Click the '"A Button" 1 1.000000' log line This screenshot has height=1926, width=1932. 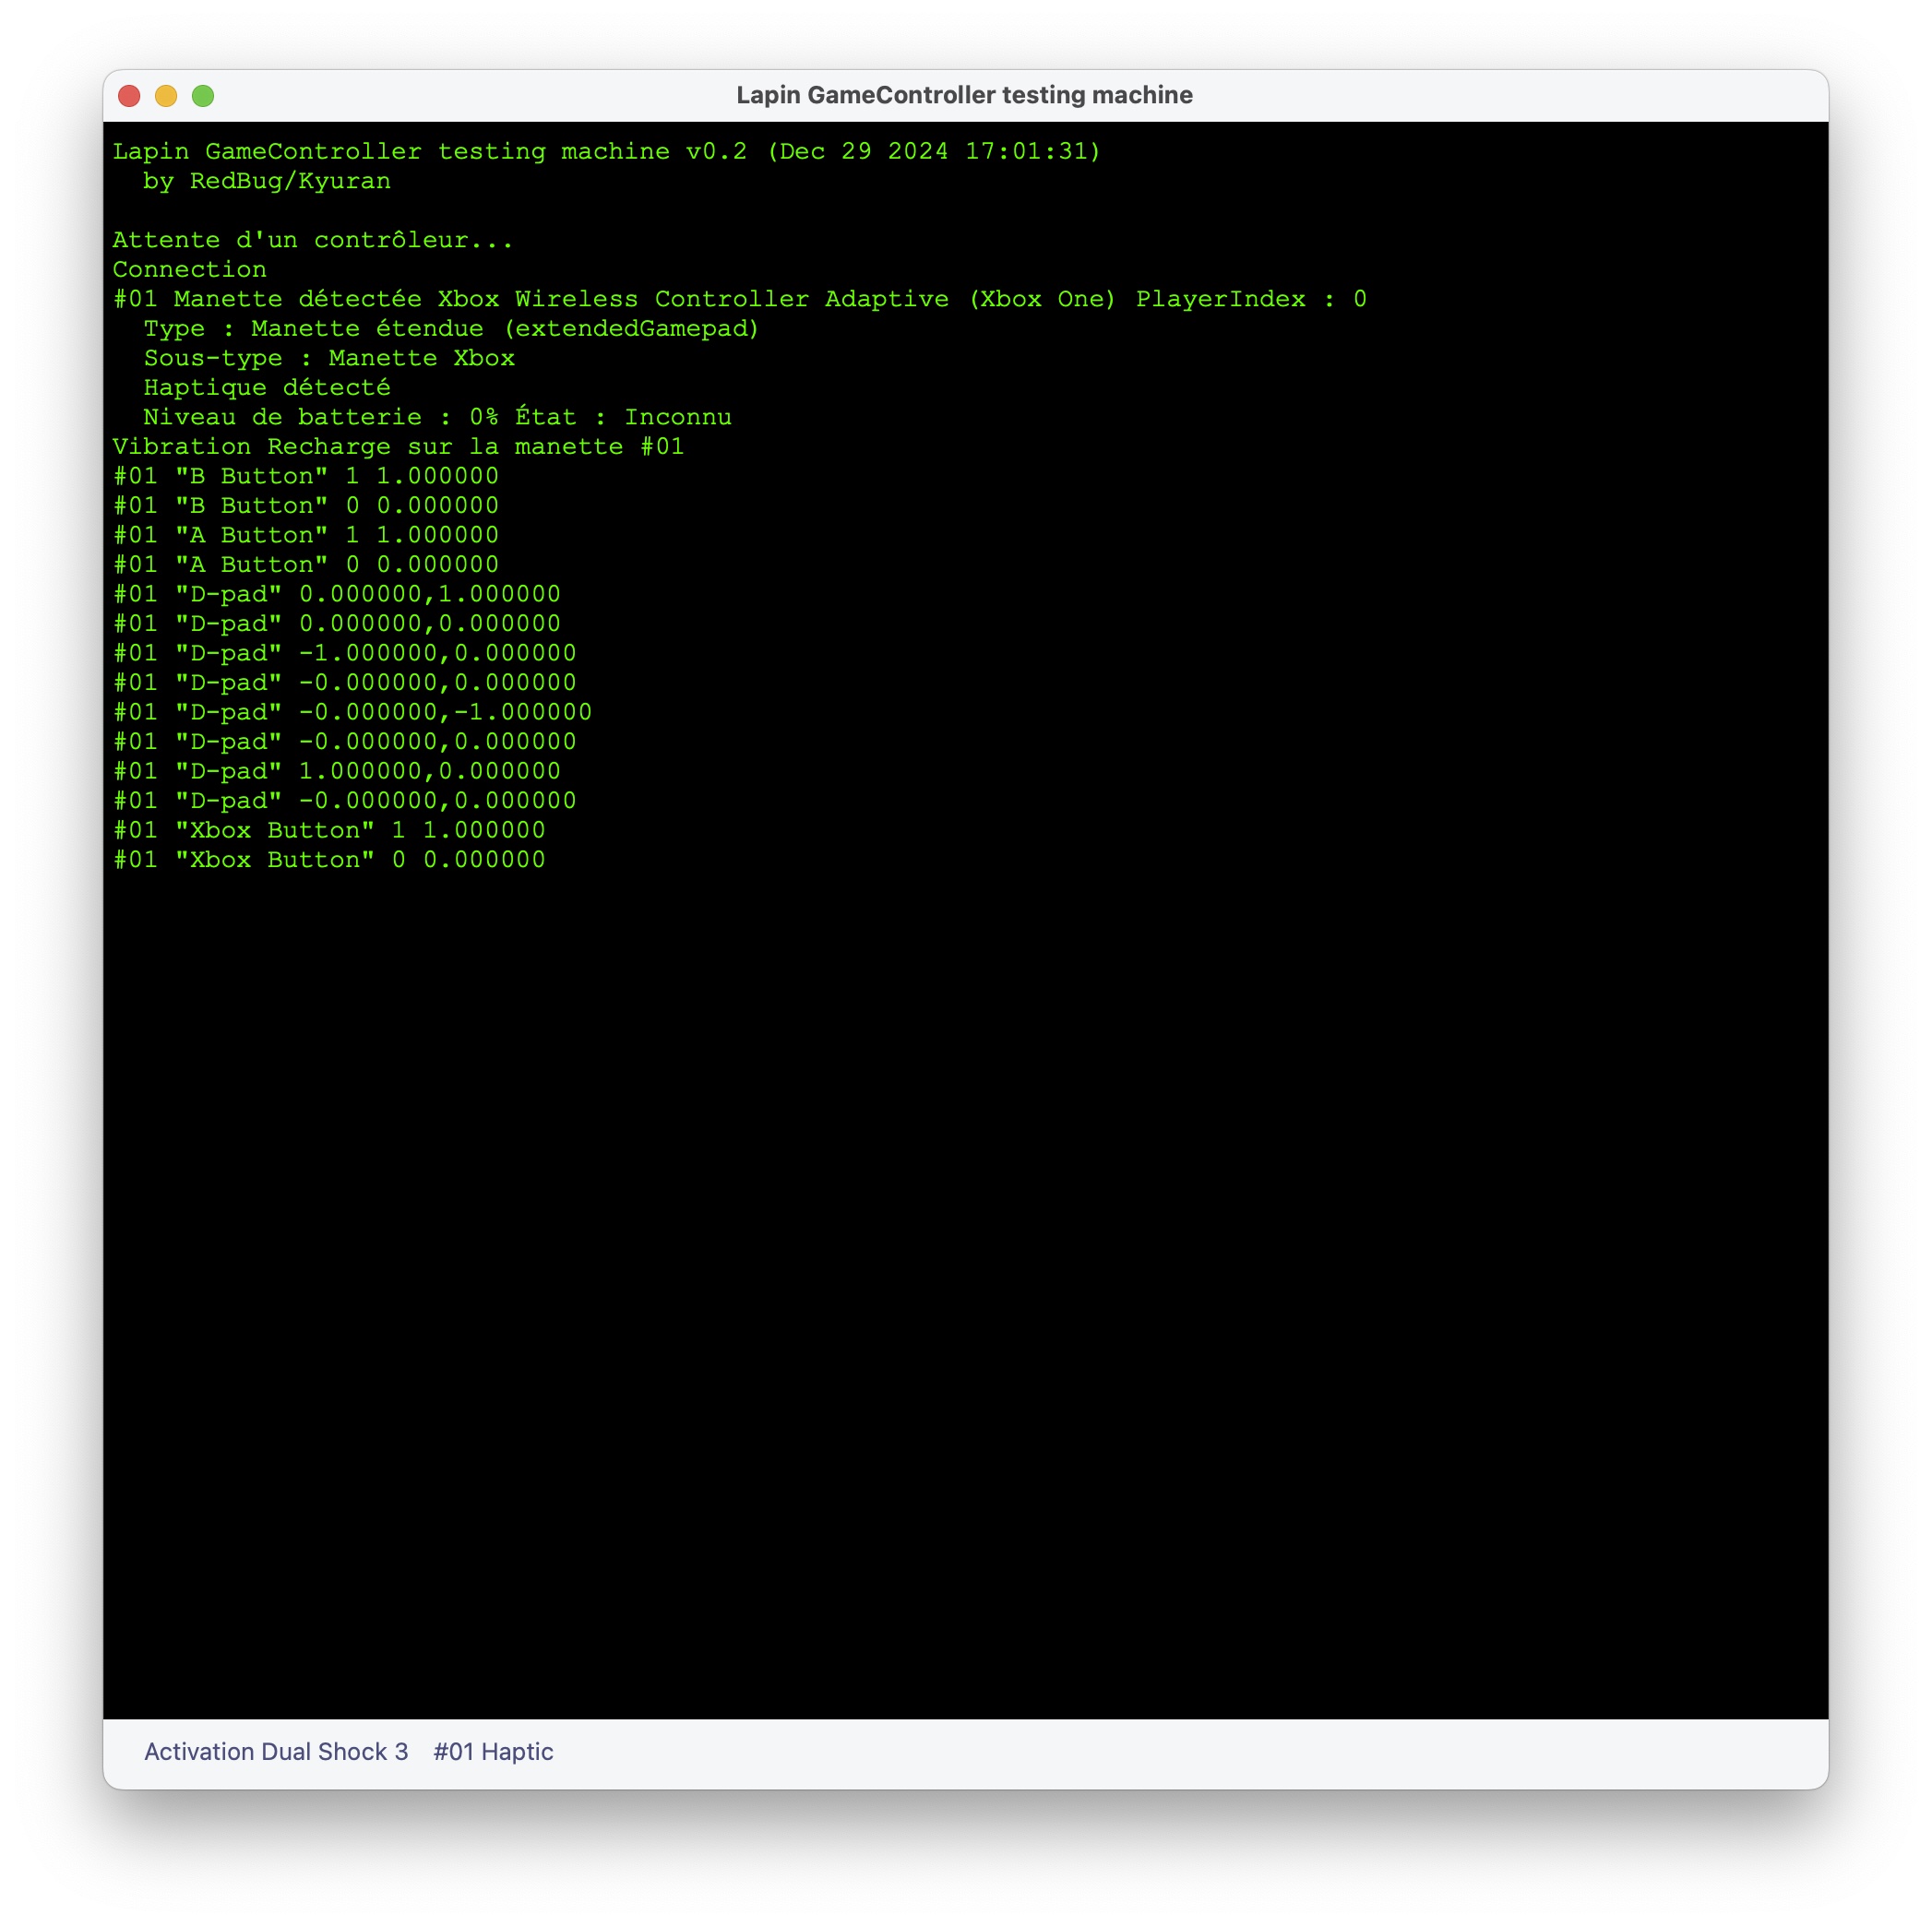[305, 535]
